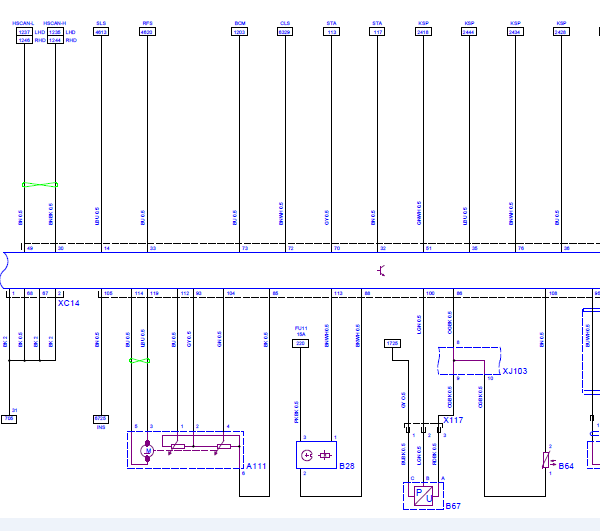Click reference box under CLS
This screenshot has width=600, height=531.
pos(285,32)
